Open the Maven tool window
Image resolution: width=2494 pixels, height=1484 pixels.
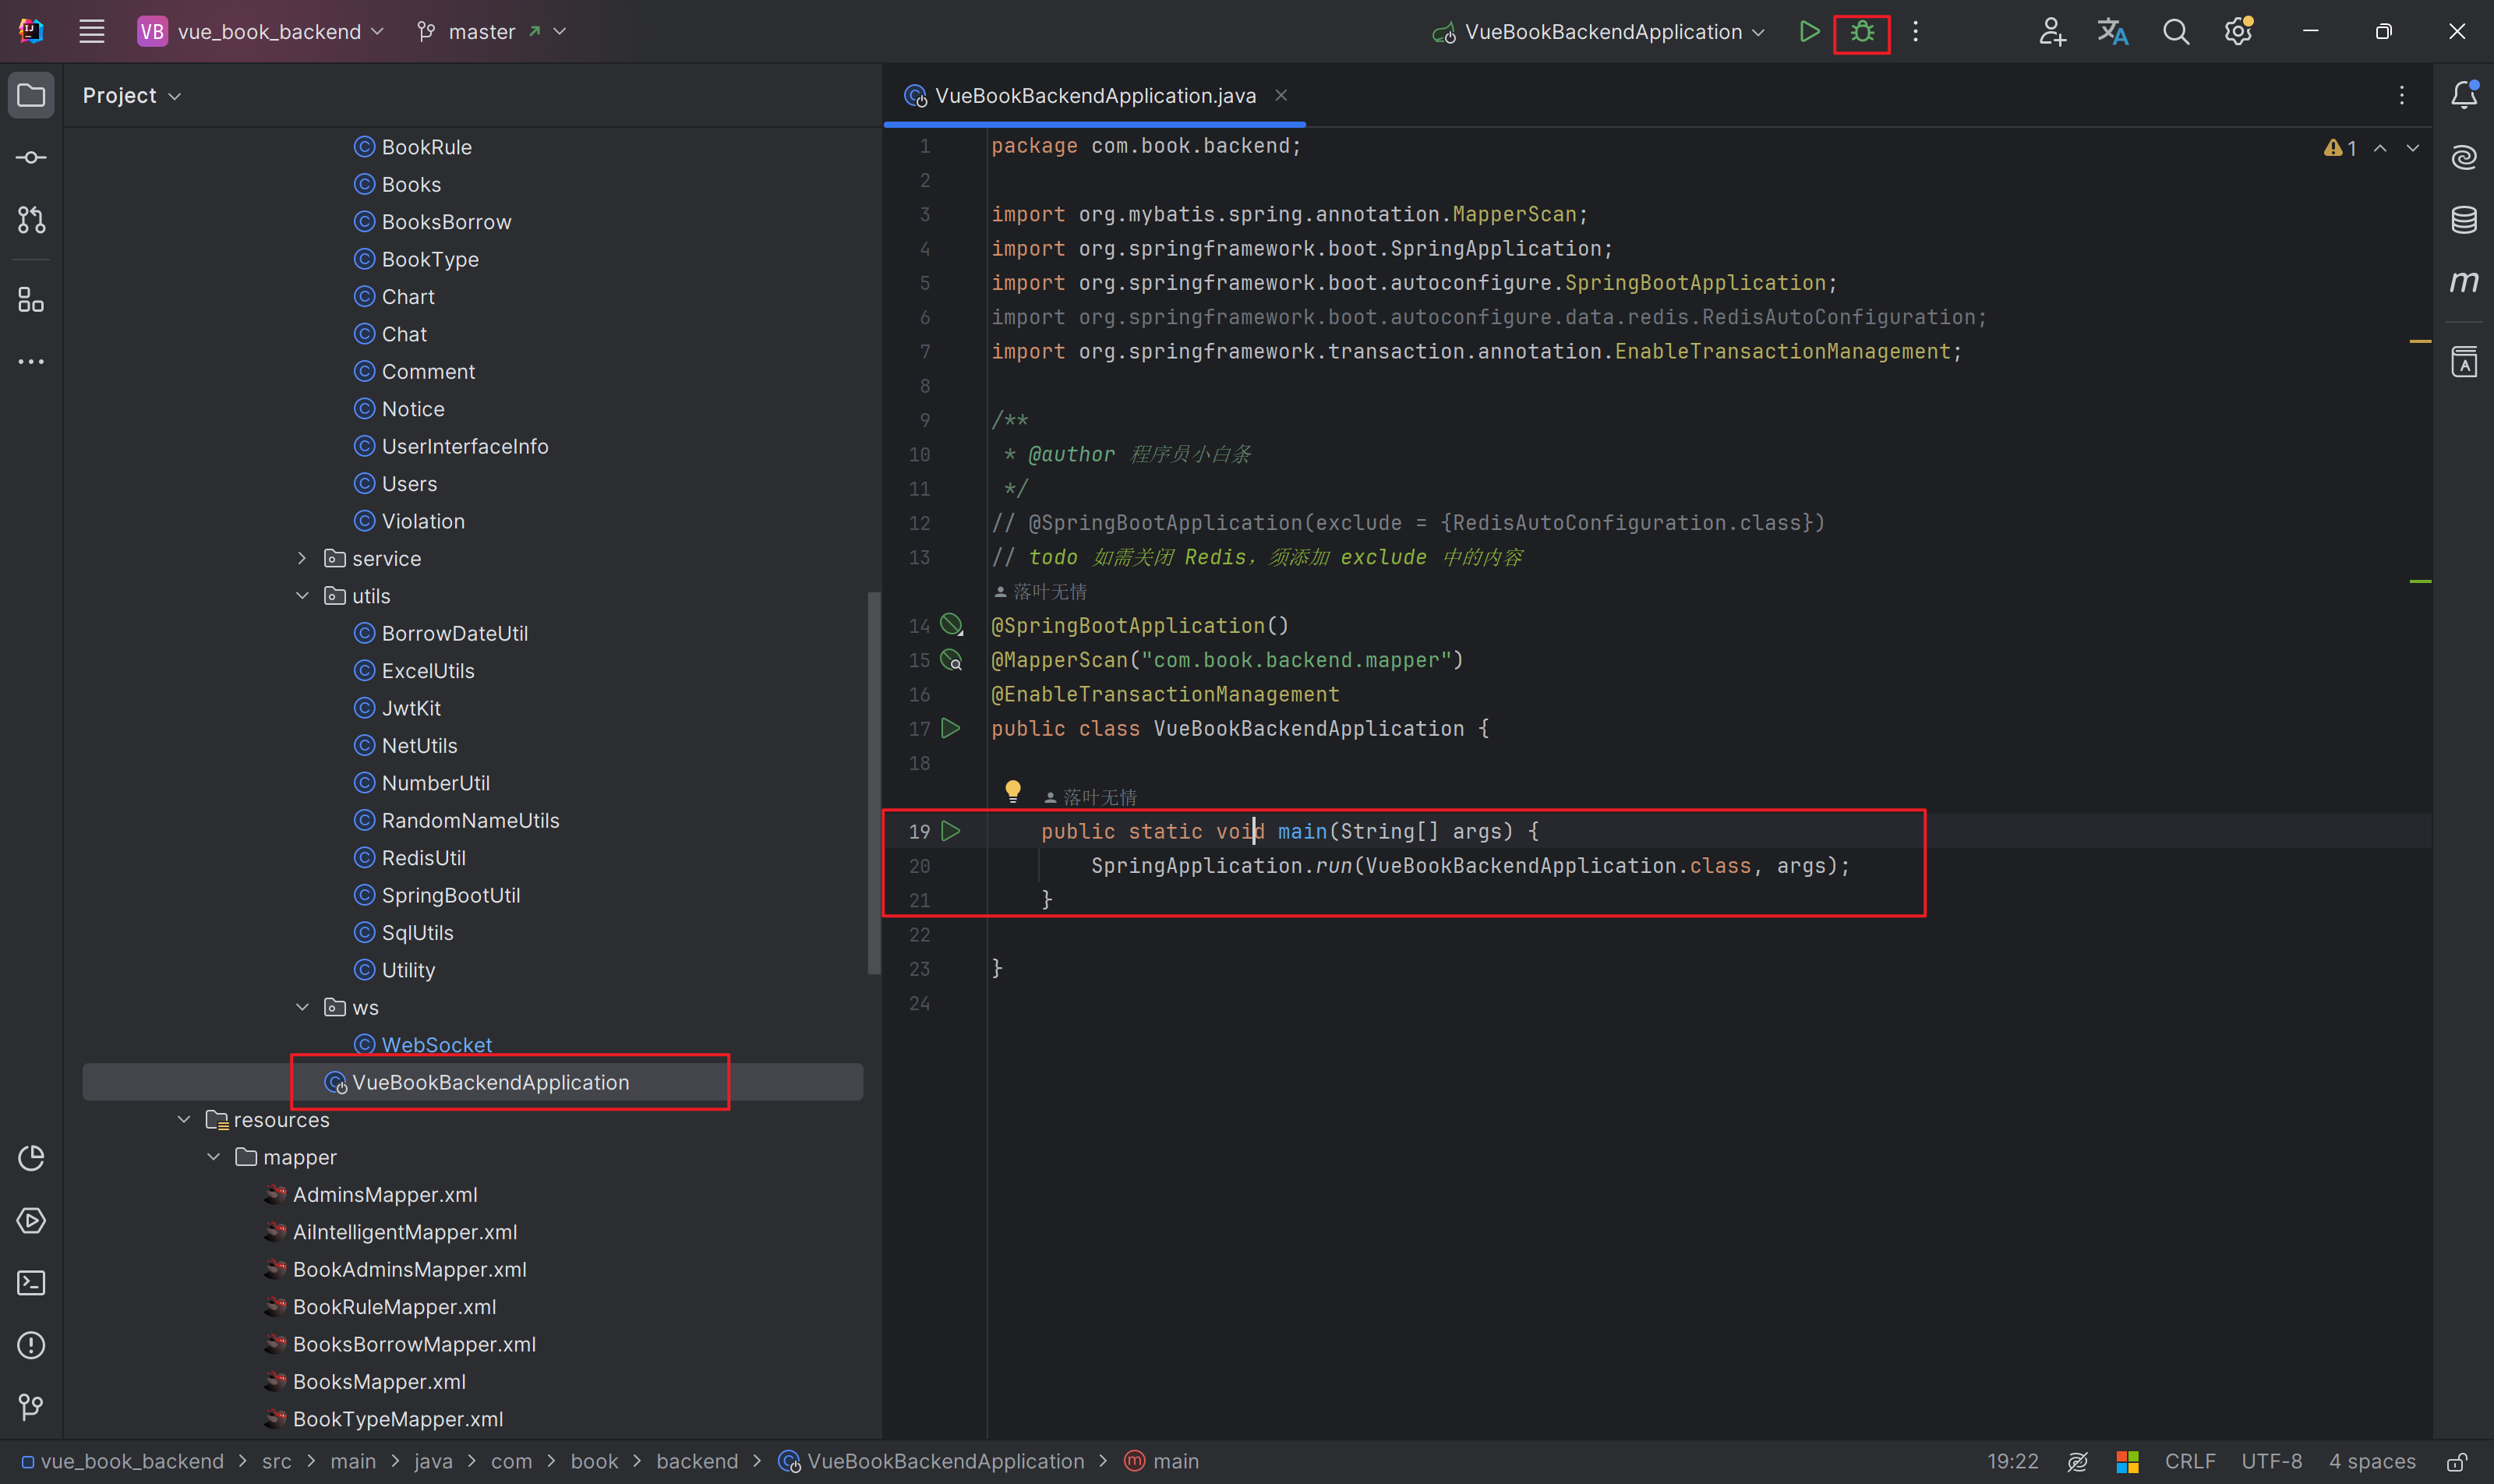click(x=2463, y=281)
